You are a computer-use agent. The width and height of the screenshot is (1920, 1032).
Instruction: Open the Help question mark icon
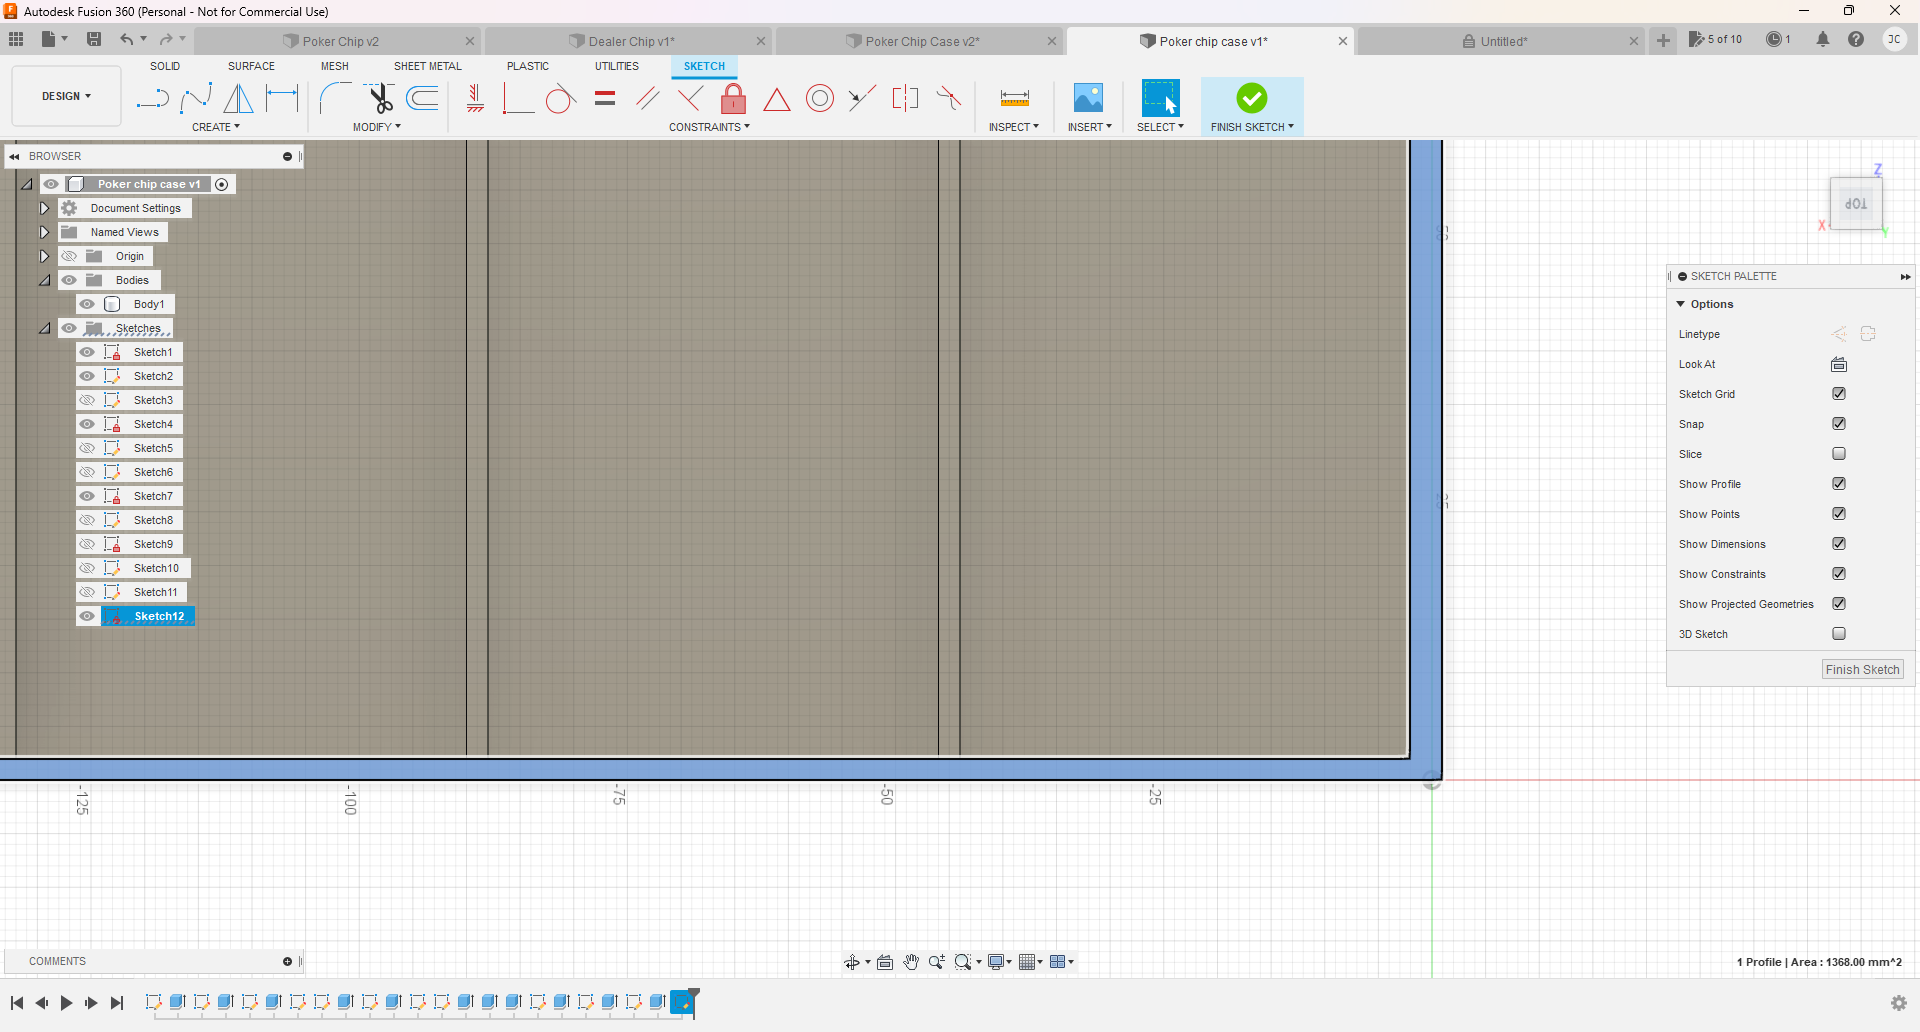point(1856,39)
